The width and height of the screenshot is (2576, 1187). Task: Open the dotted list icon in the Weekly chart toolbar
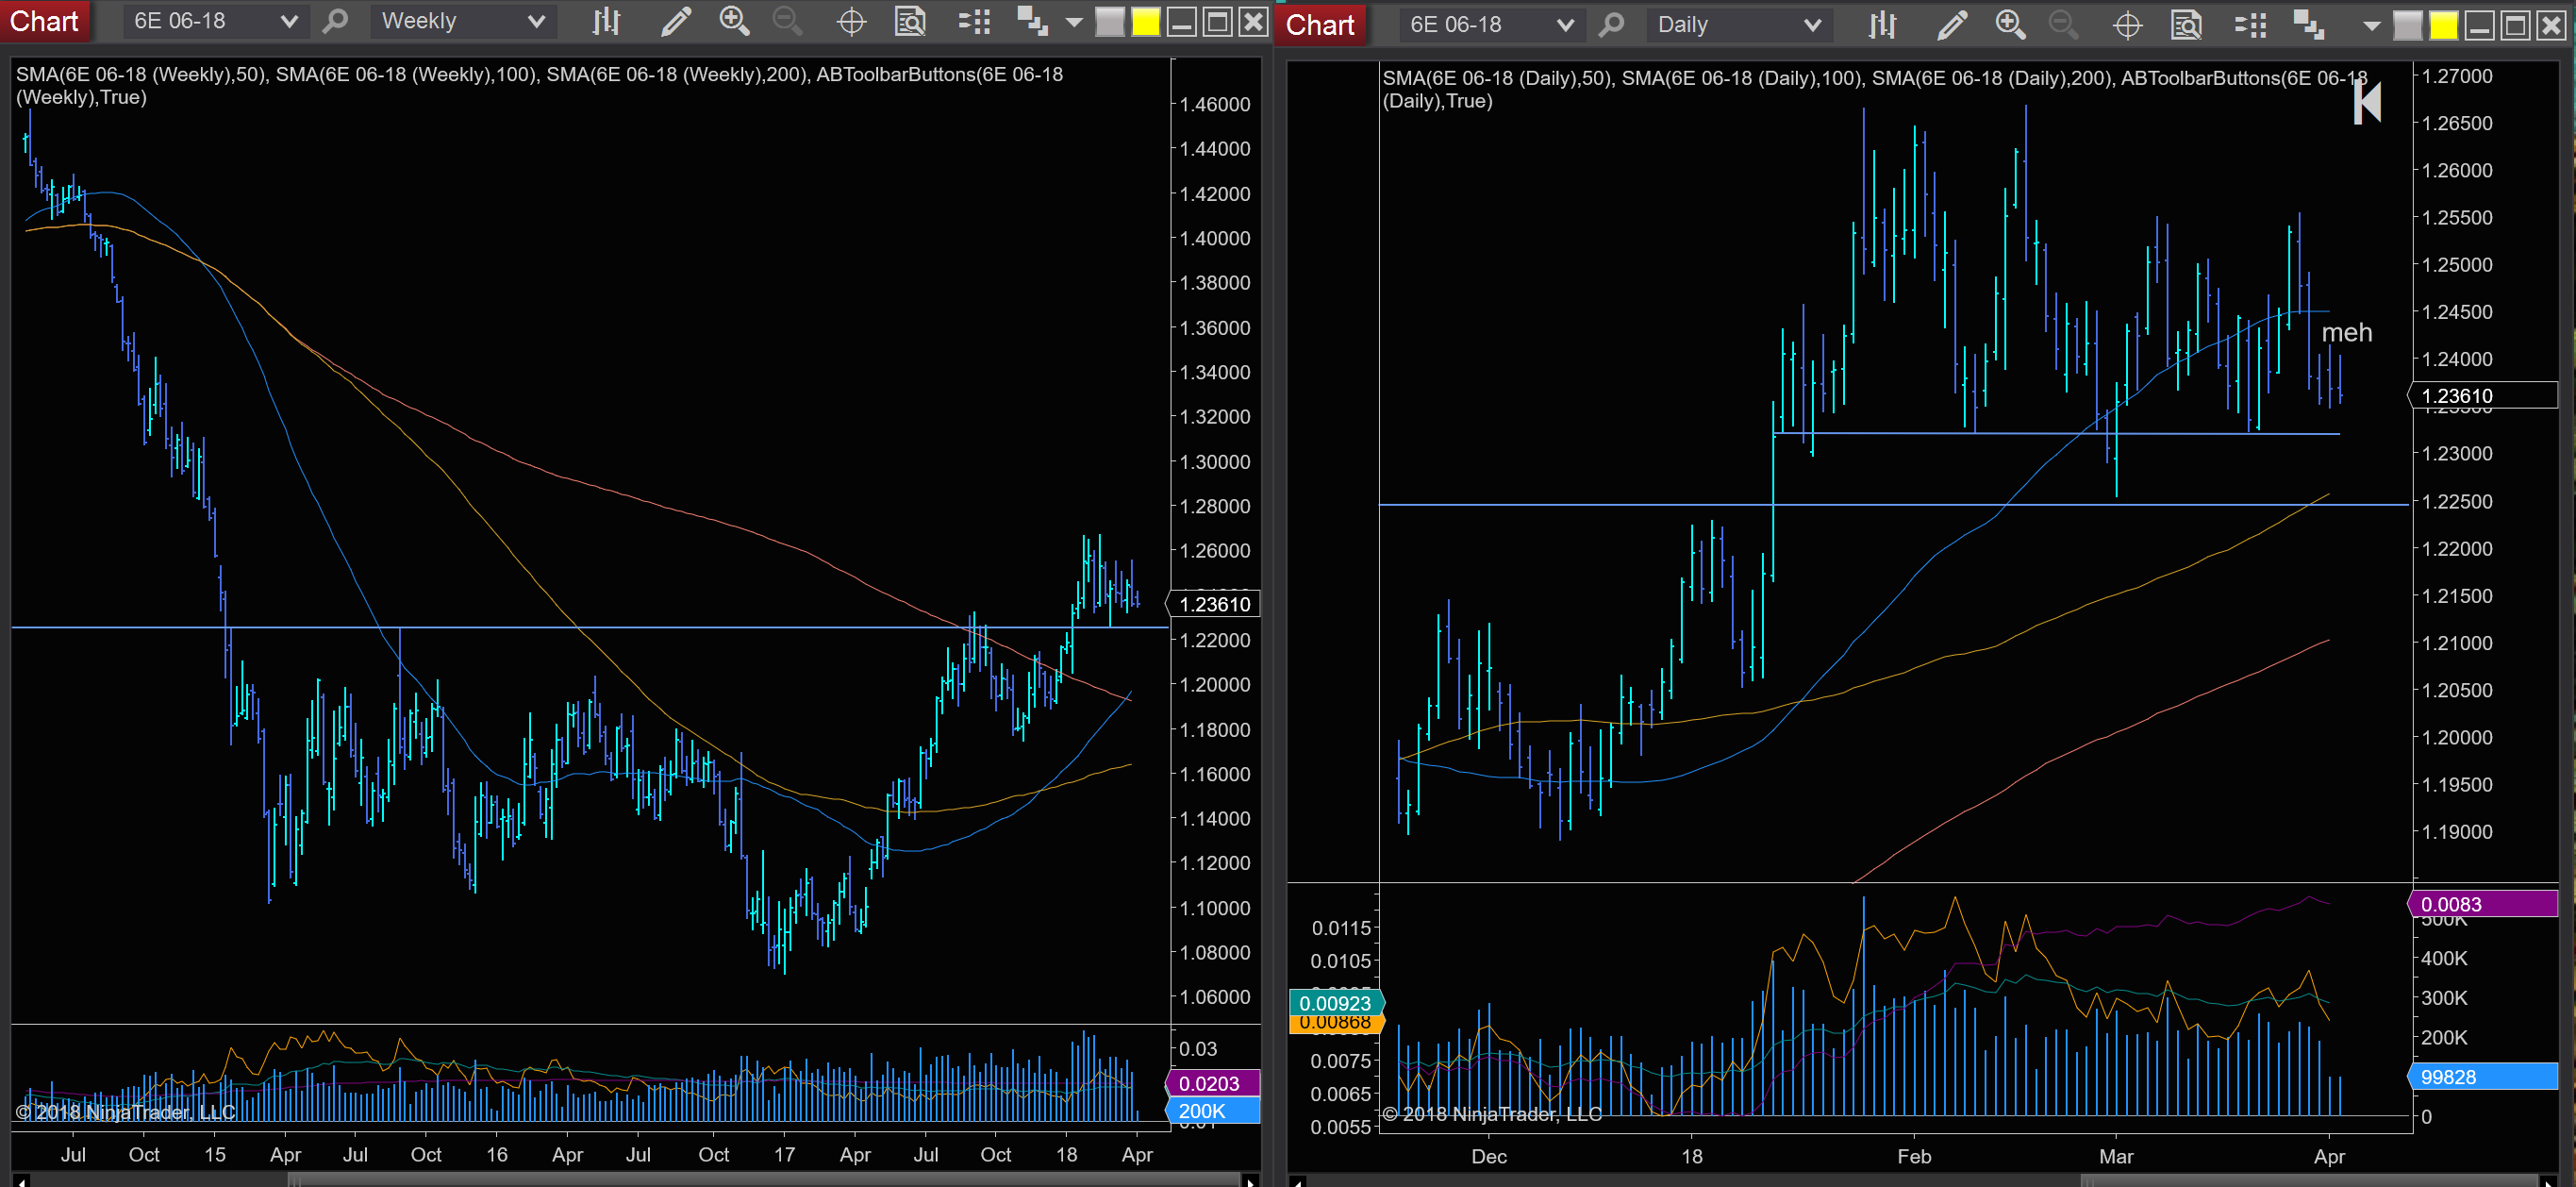point(974,21)
